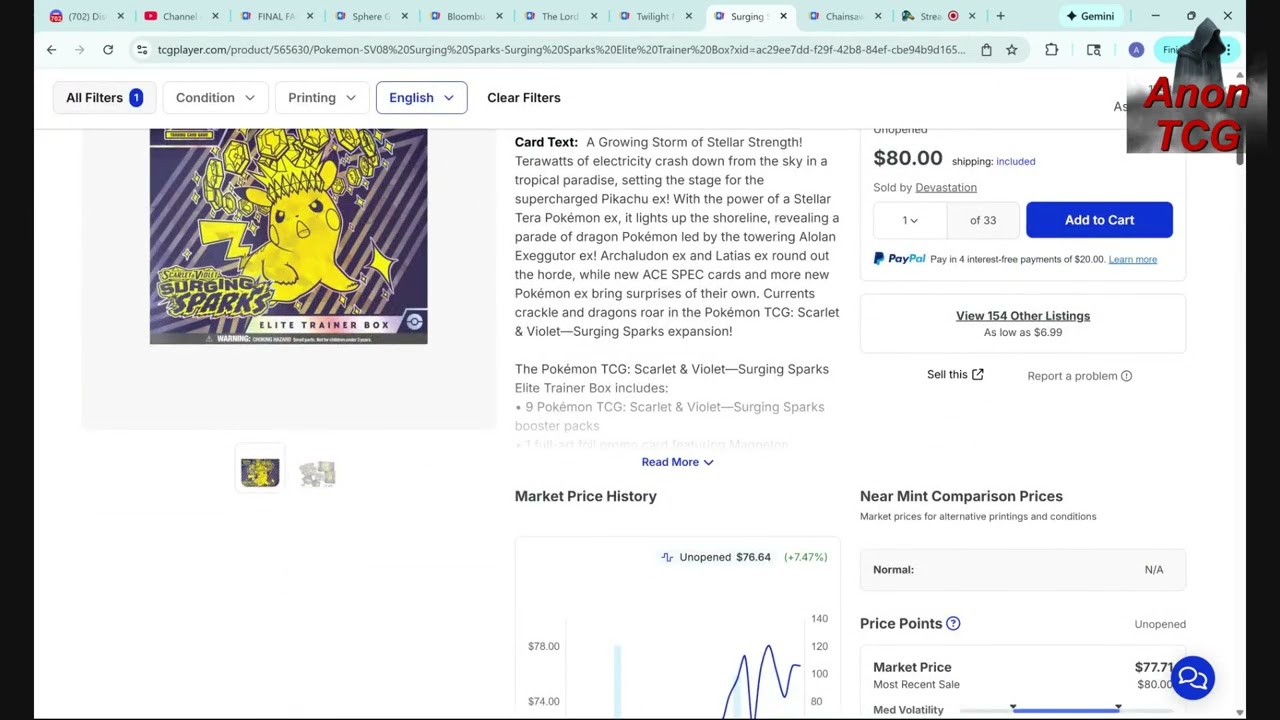Click Clear Filters
1280x720 pixels.
coord(524,97)
